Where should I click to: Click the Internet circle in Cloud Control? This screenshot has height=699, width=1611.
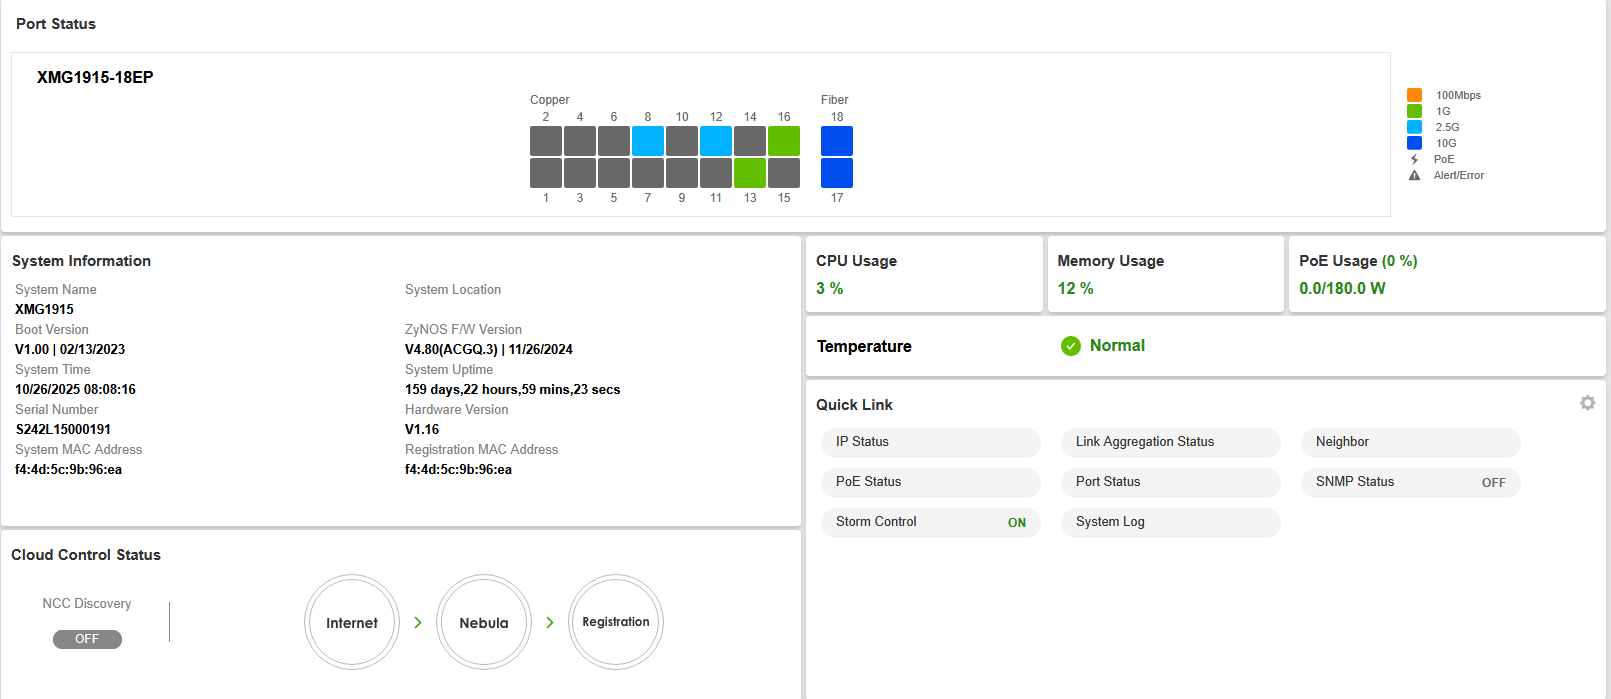(x=352, y=622)
